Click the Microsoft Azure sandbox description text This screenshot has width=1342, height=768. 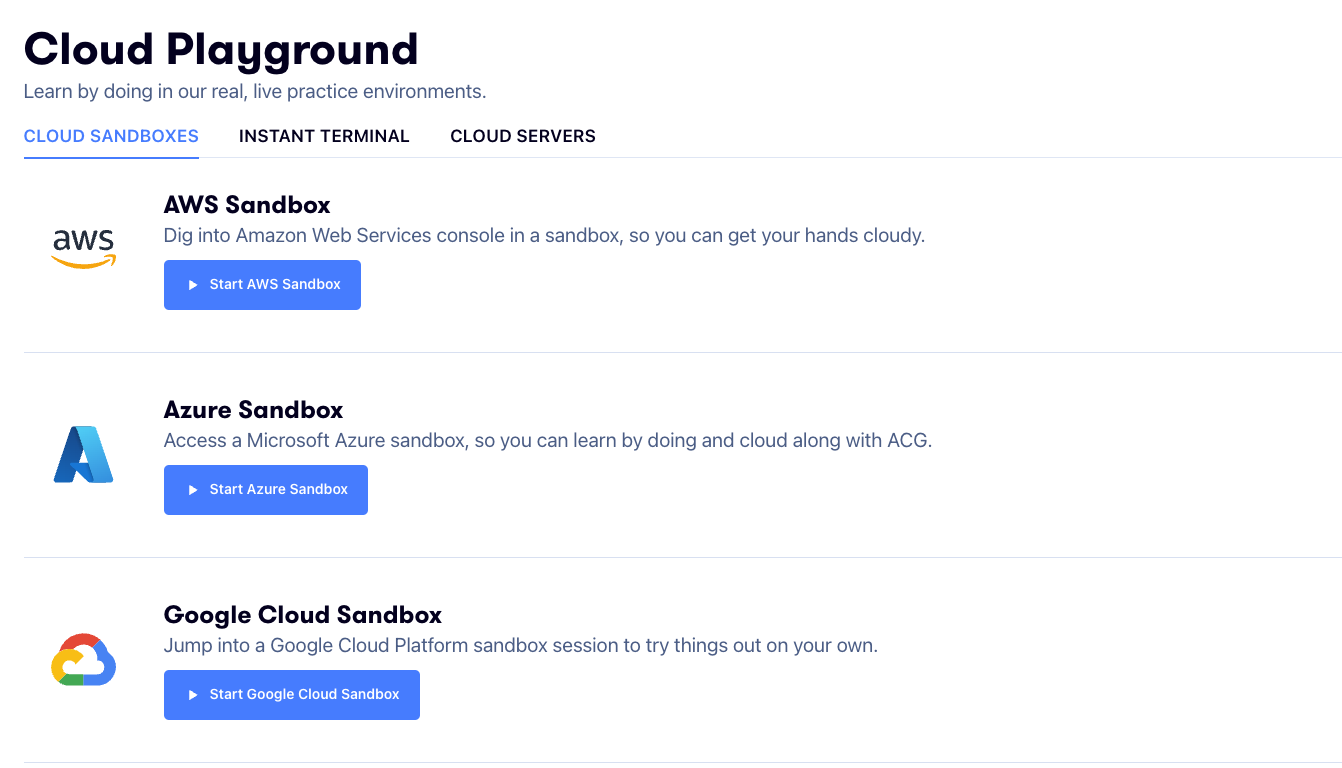click(x=547, y=441)
